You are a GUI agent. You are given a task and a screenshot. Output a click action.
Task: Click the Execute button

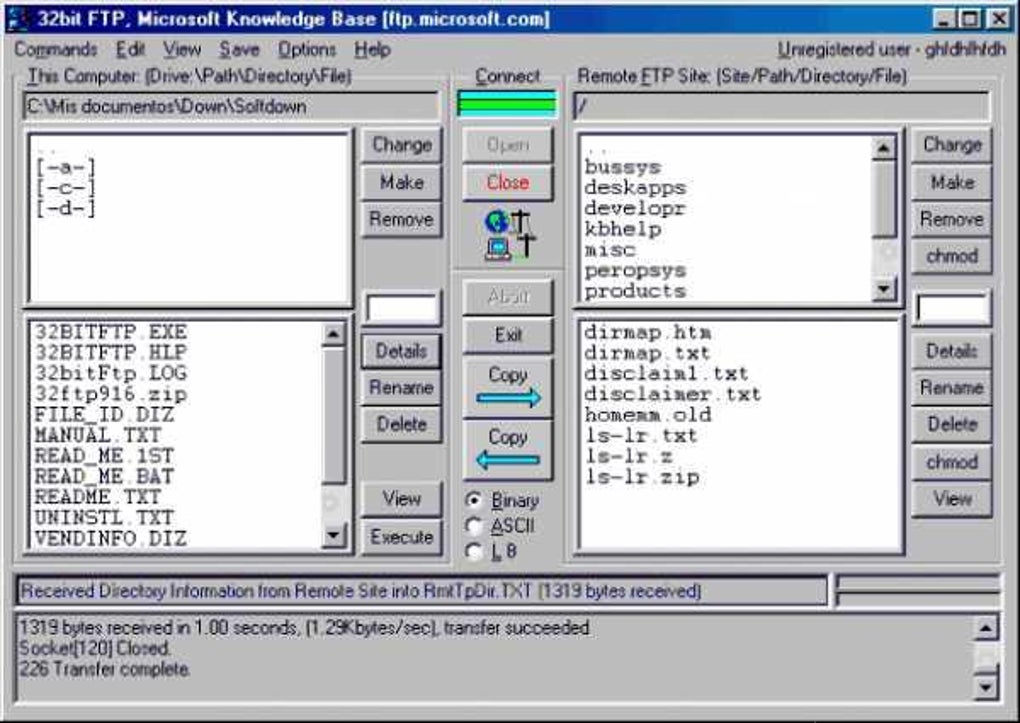[x=401, y=537]
